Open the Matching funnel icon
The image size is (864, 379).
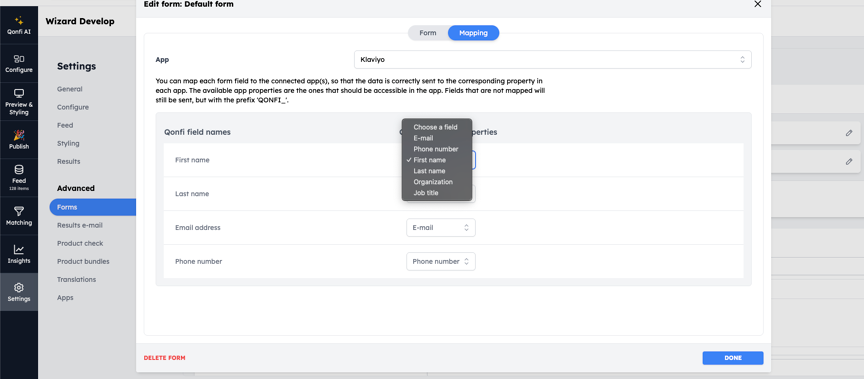click(x=19, y=211)
